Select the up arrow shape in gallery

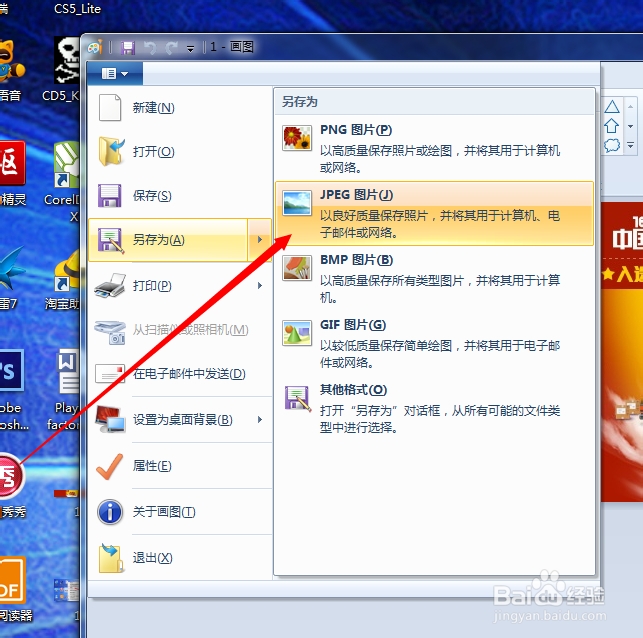pos(611,126)
